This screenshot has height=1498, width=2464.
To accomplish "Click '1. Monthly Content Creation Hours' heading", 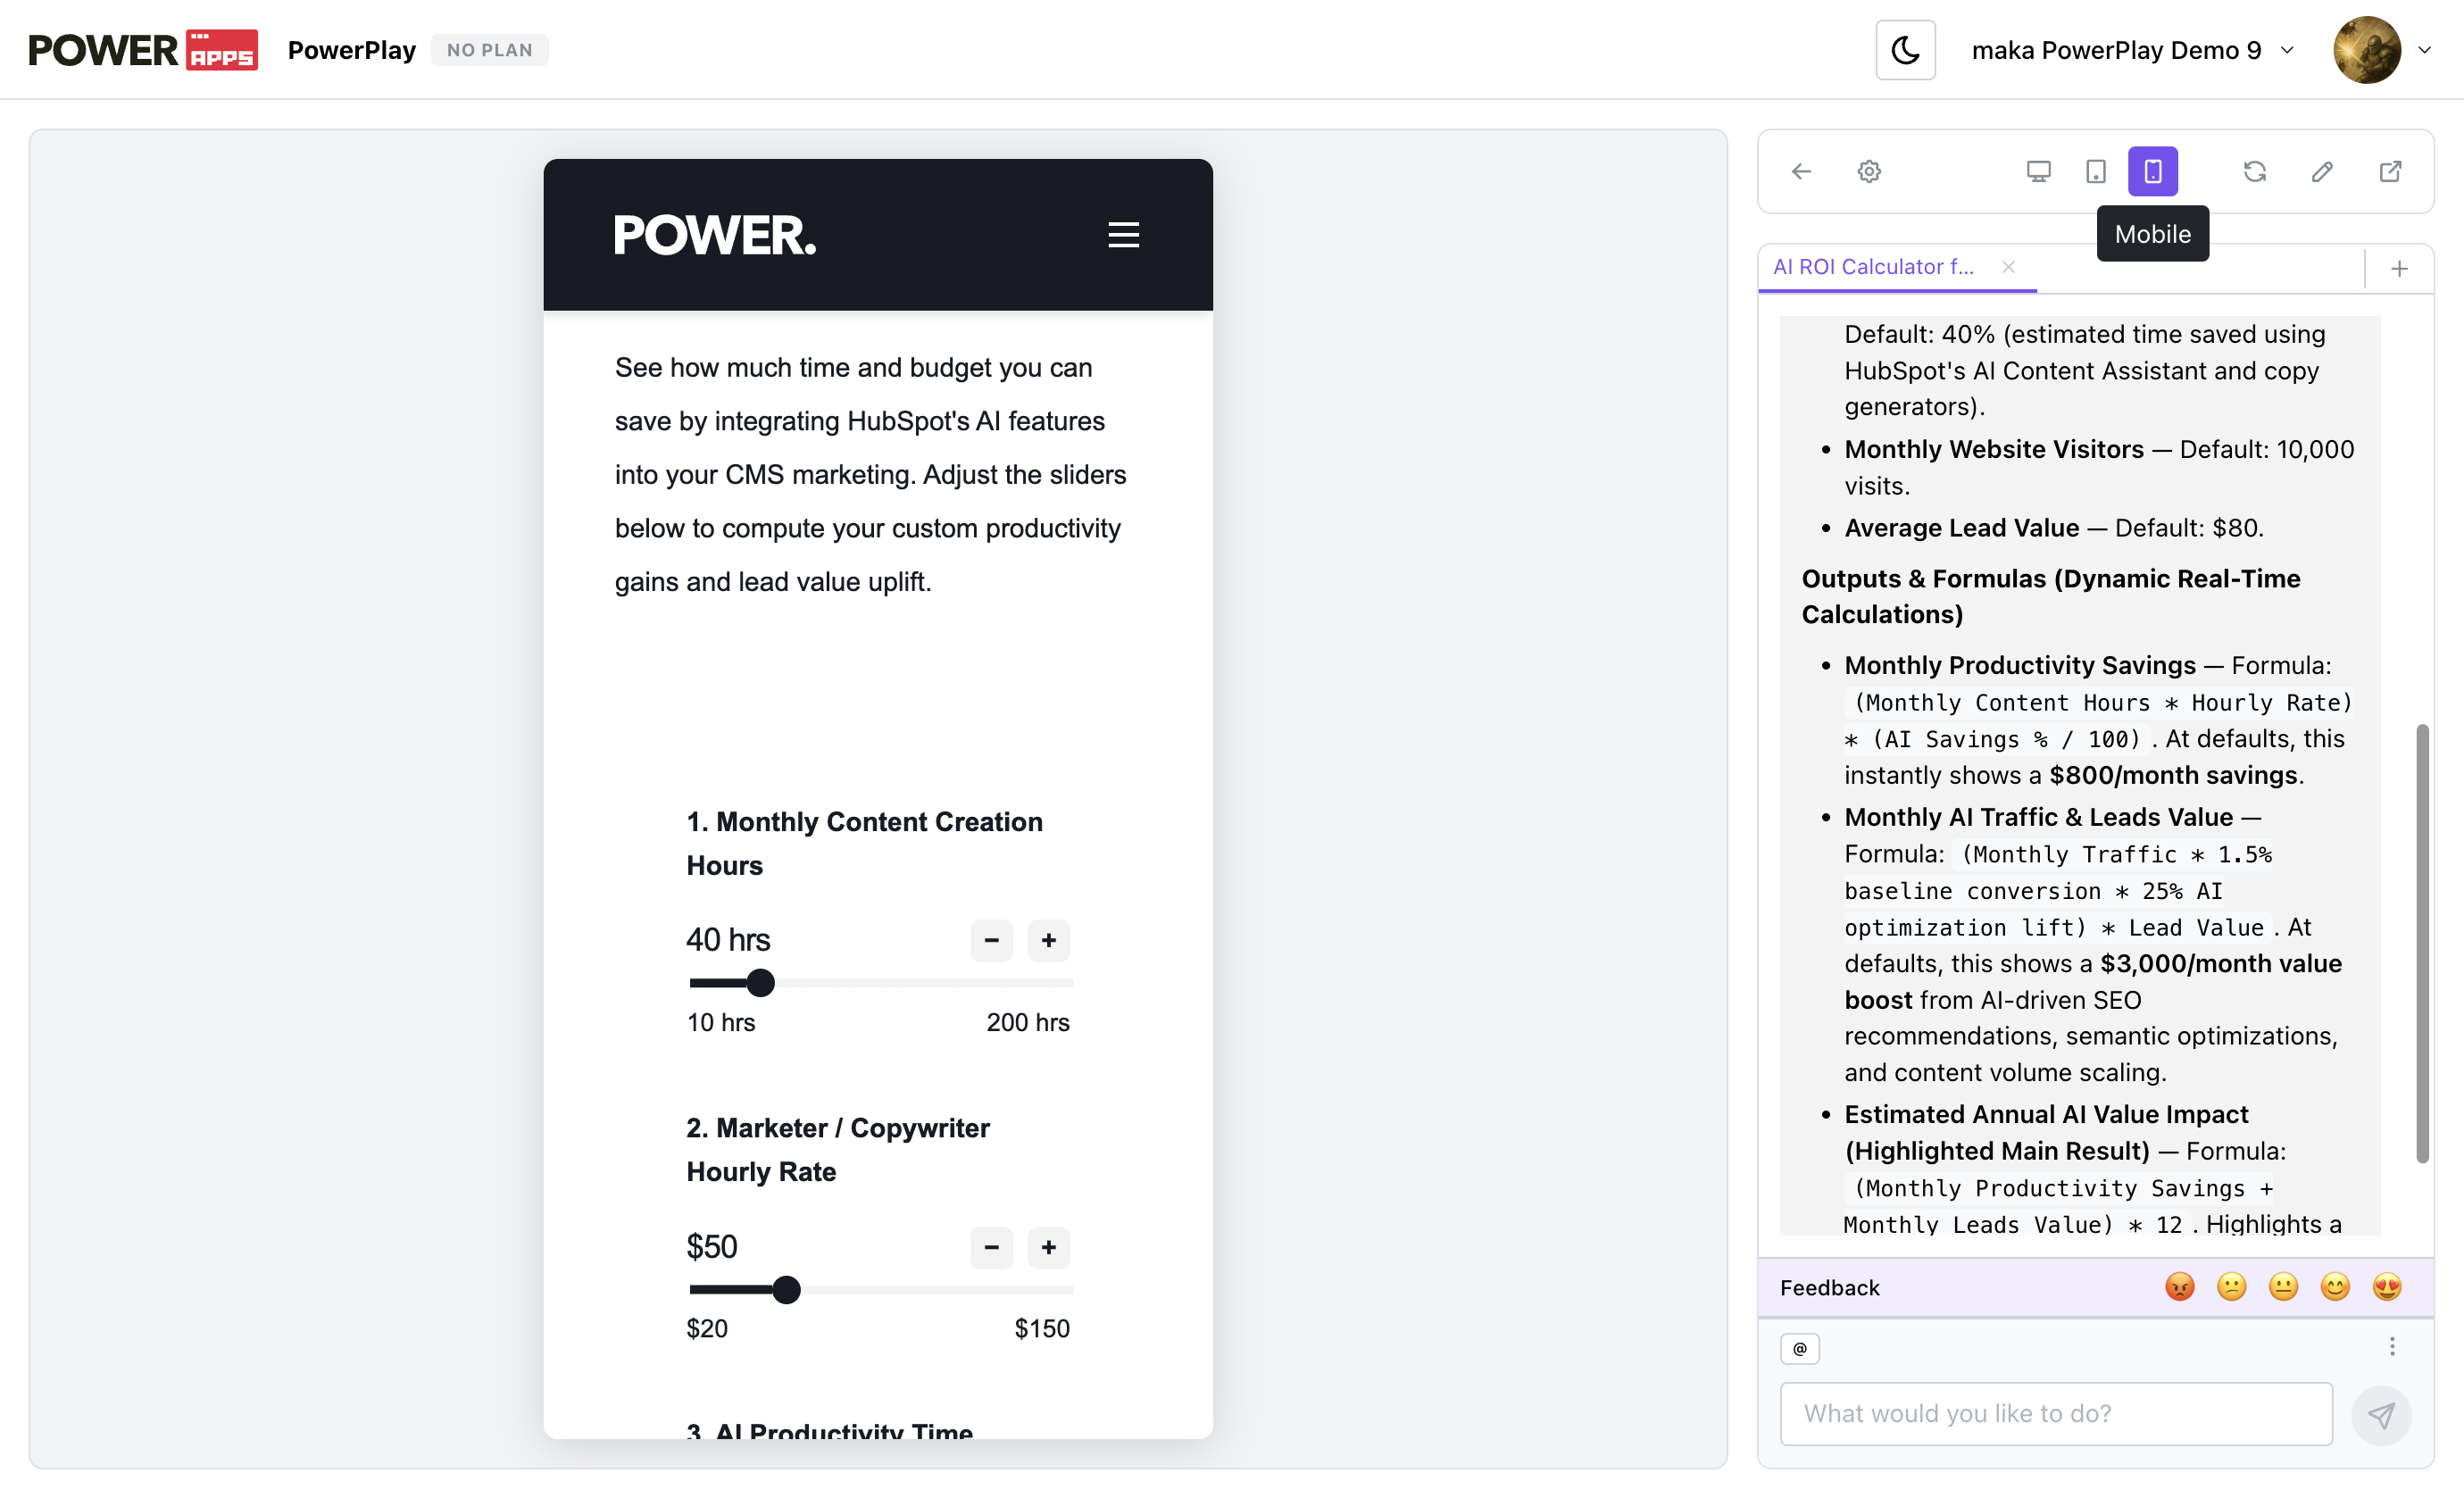I will [x=864, y=844].
